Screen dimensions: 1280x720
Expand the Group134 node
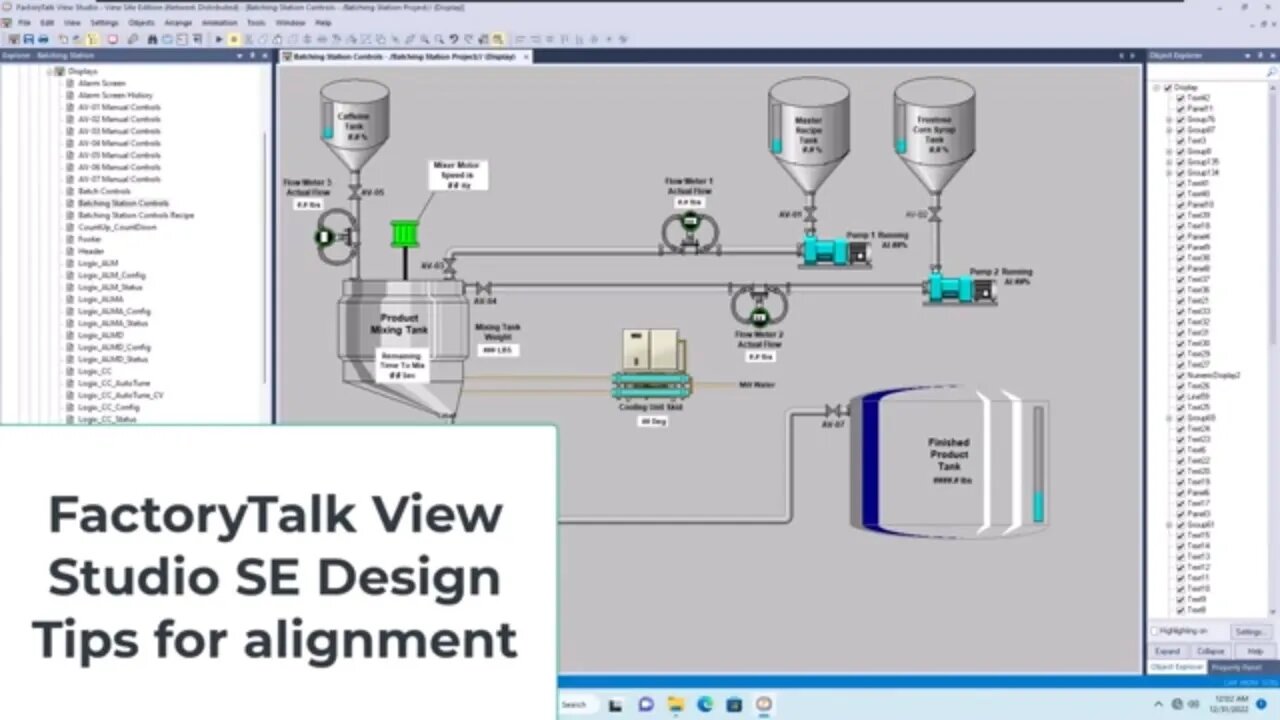(x=1169, y=173)
